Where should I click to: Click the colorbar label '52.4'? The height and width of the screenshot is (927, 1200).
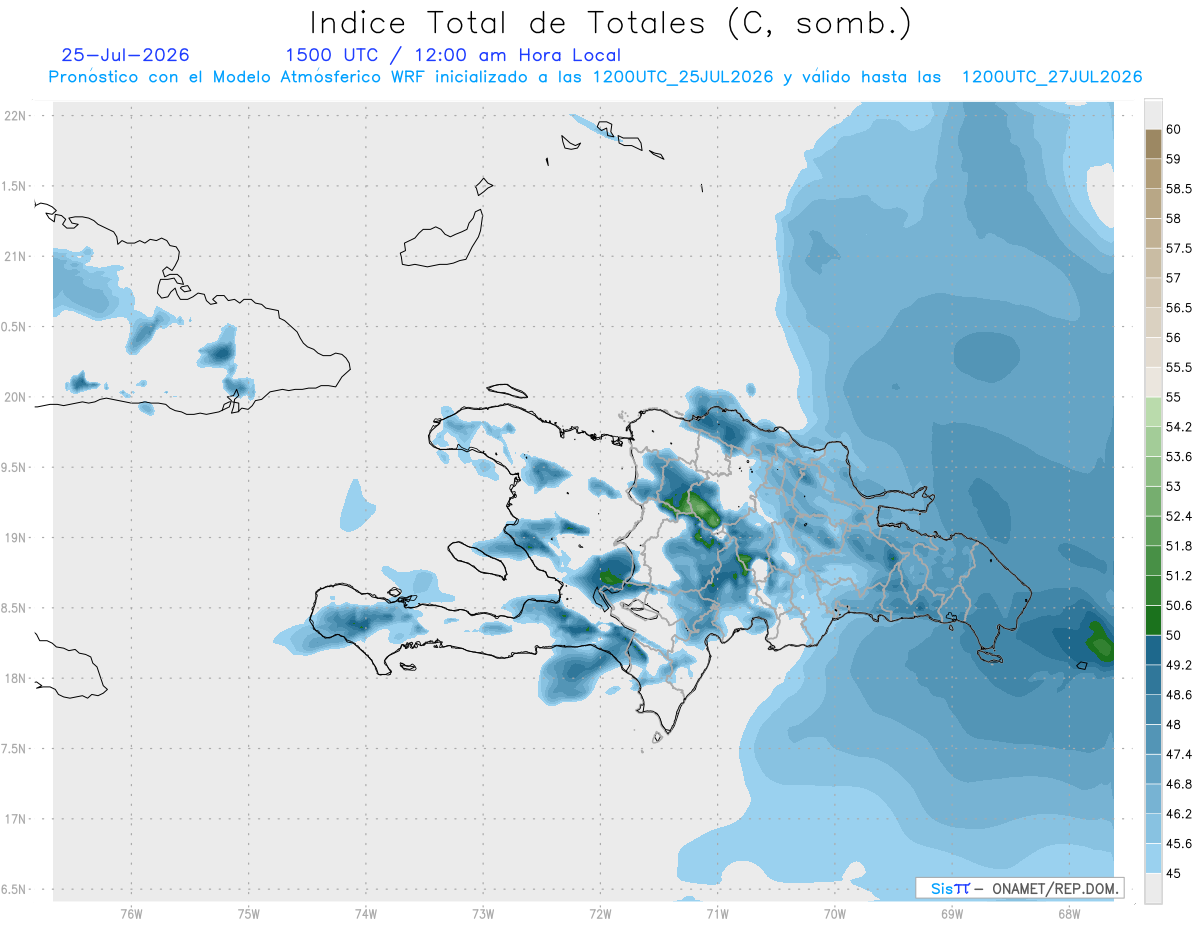(x=1179, y=516)
